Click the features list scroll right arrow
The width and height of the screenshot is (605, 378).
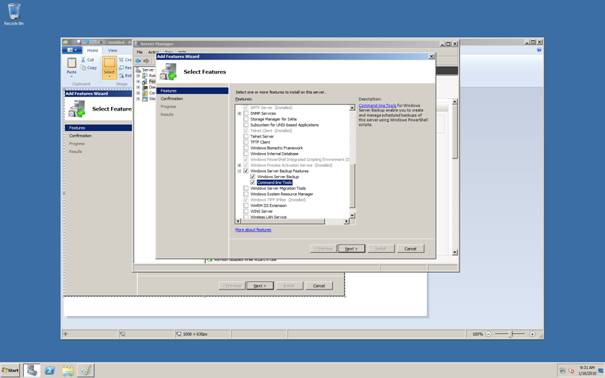(346, 221)
